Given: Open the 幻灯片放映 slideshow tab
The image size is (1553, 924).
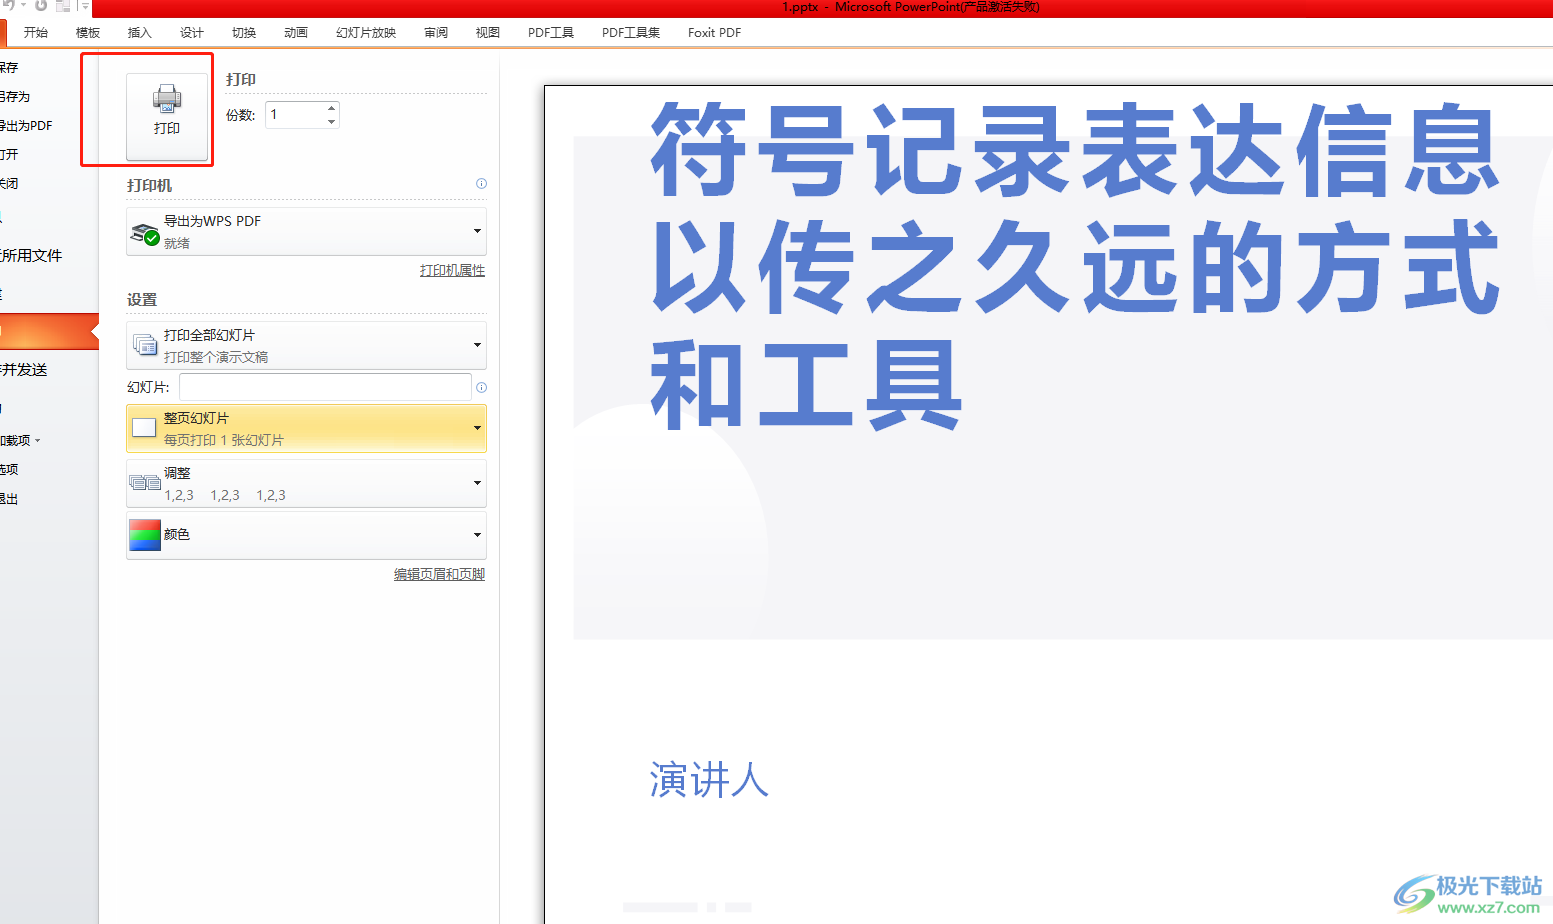Looking at the screenshot, I should pos(366,33).
